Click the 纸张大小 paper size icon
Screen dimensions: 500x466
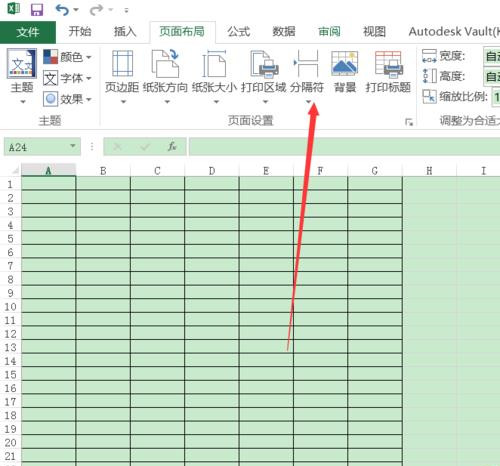pos(214,63)
